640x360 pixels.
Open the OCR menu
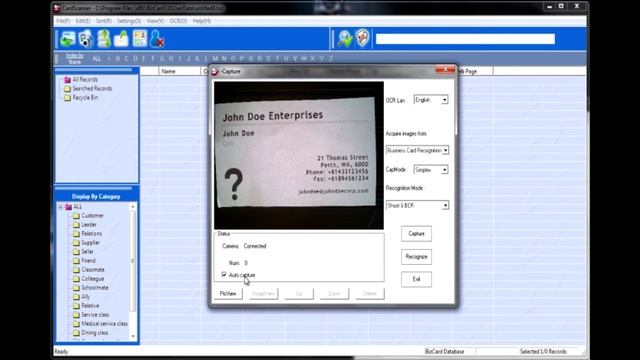point(178,21)
